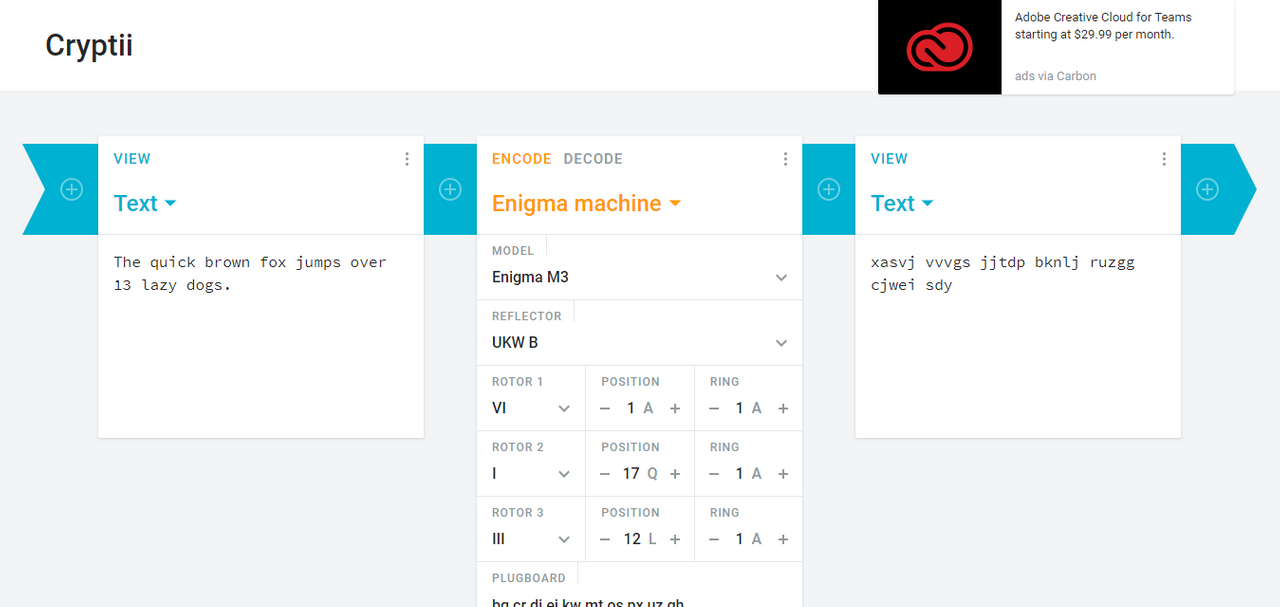
Task: Click the Cryptii site title
Action: tap(89, 46)
